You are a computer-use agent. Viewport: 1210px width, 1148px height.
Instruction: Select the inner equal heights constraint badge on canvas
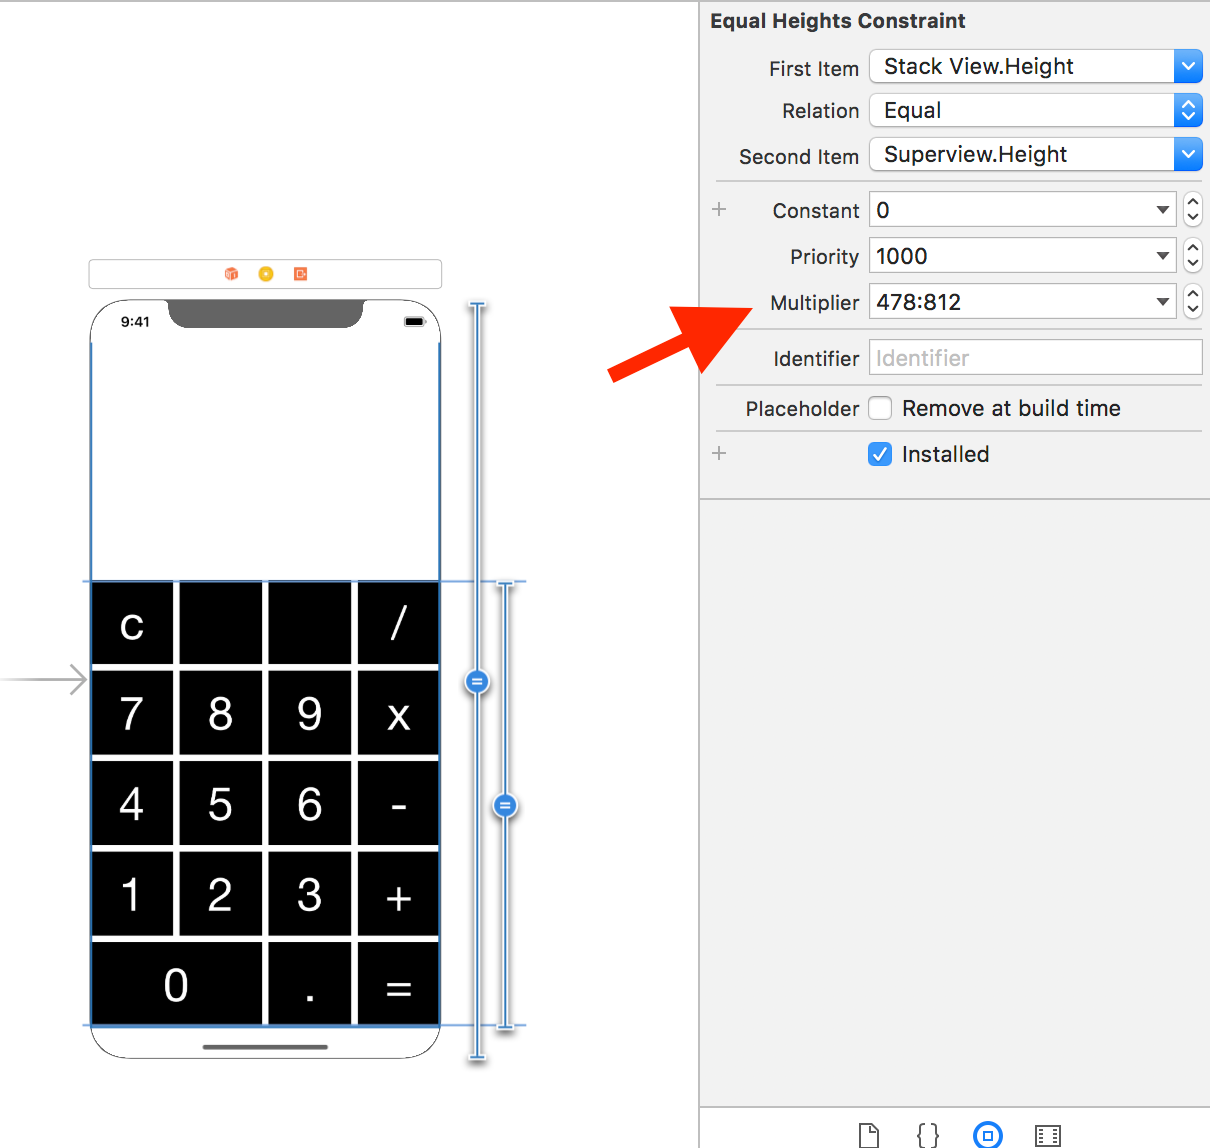(505, 805)
